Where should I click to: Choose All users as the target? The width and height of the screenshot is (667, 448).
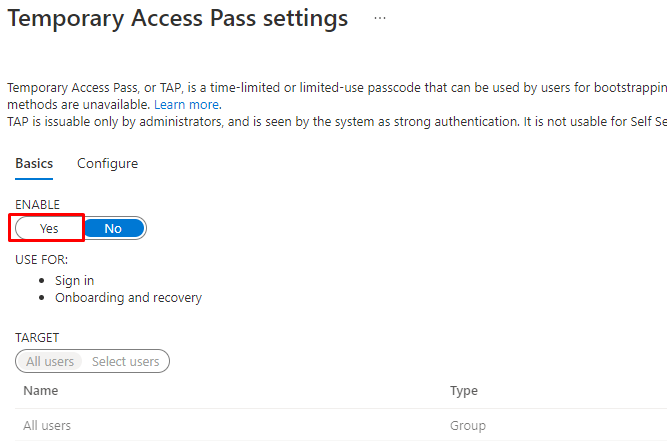tap(50, 361)
